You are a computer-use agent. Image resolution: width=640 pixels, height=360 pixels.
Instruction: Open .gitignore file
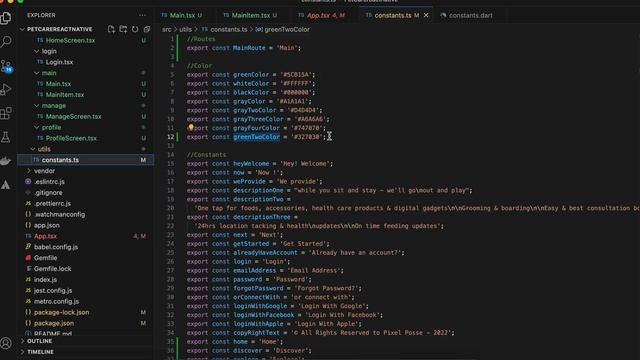(x=48, y=192)
